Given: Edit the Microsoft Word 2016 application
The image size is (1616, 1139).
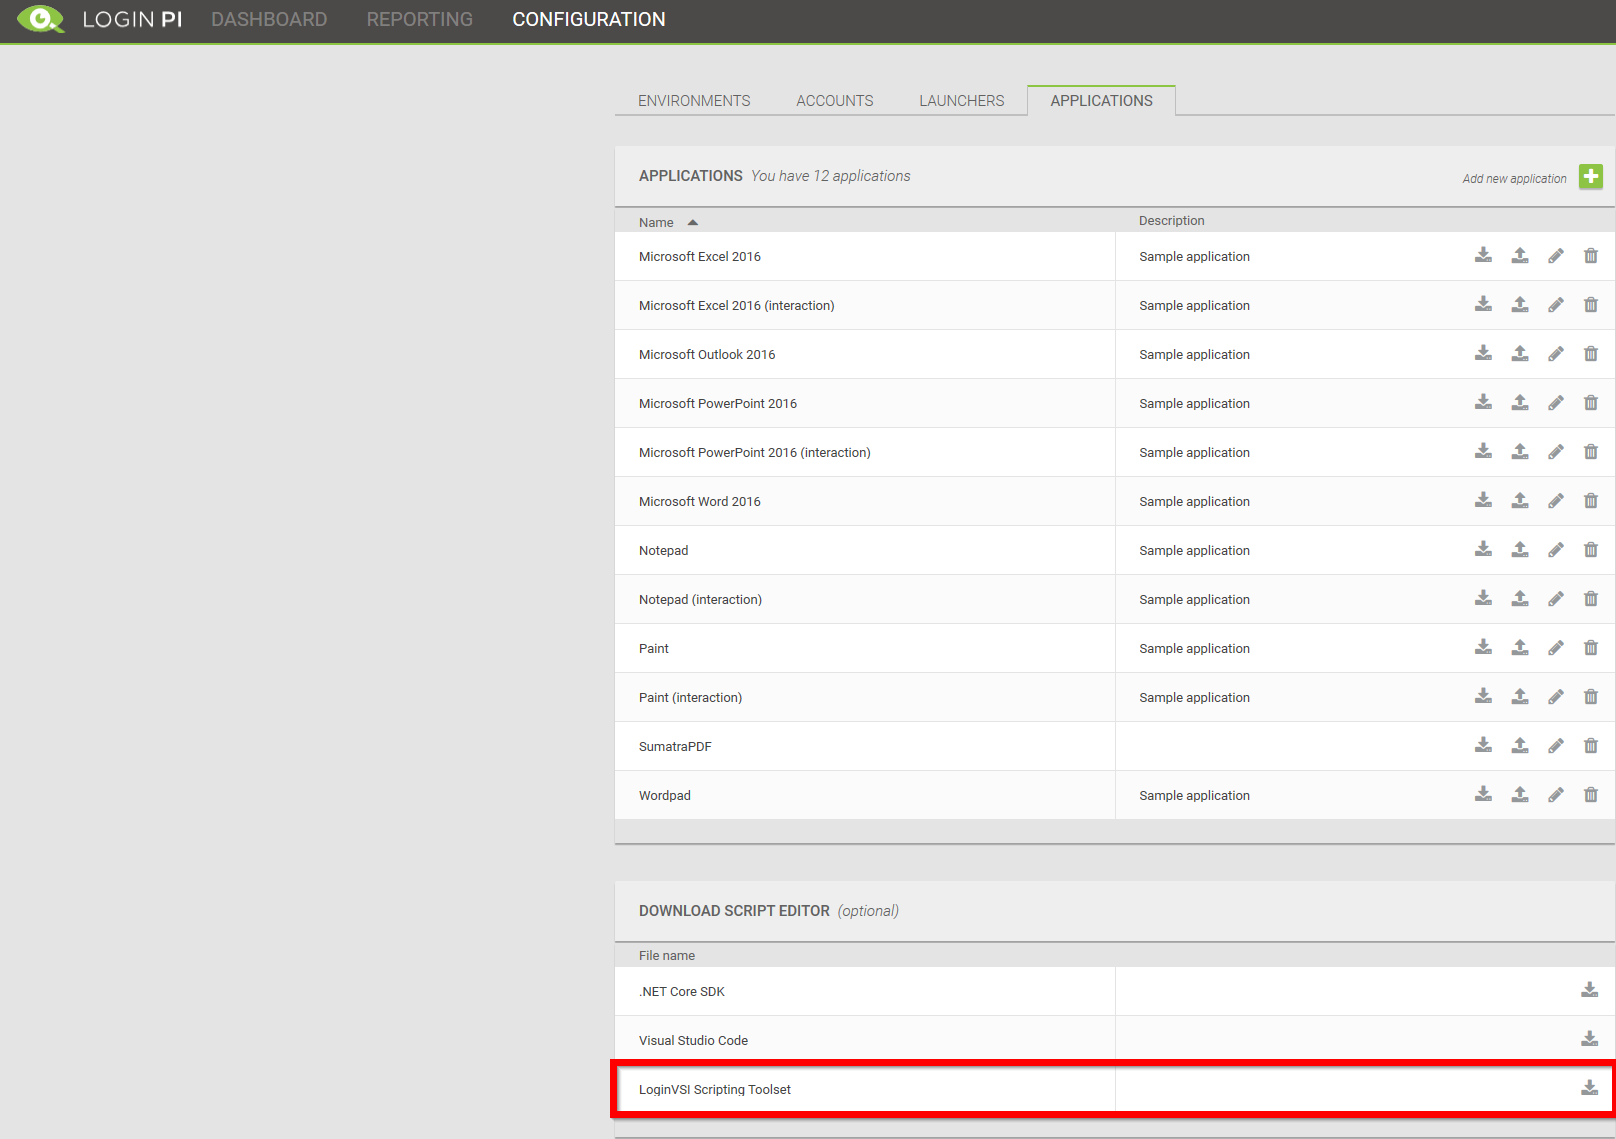Looking at the screenshot, I should coord(1556,501).
